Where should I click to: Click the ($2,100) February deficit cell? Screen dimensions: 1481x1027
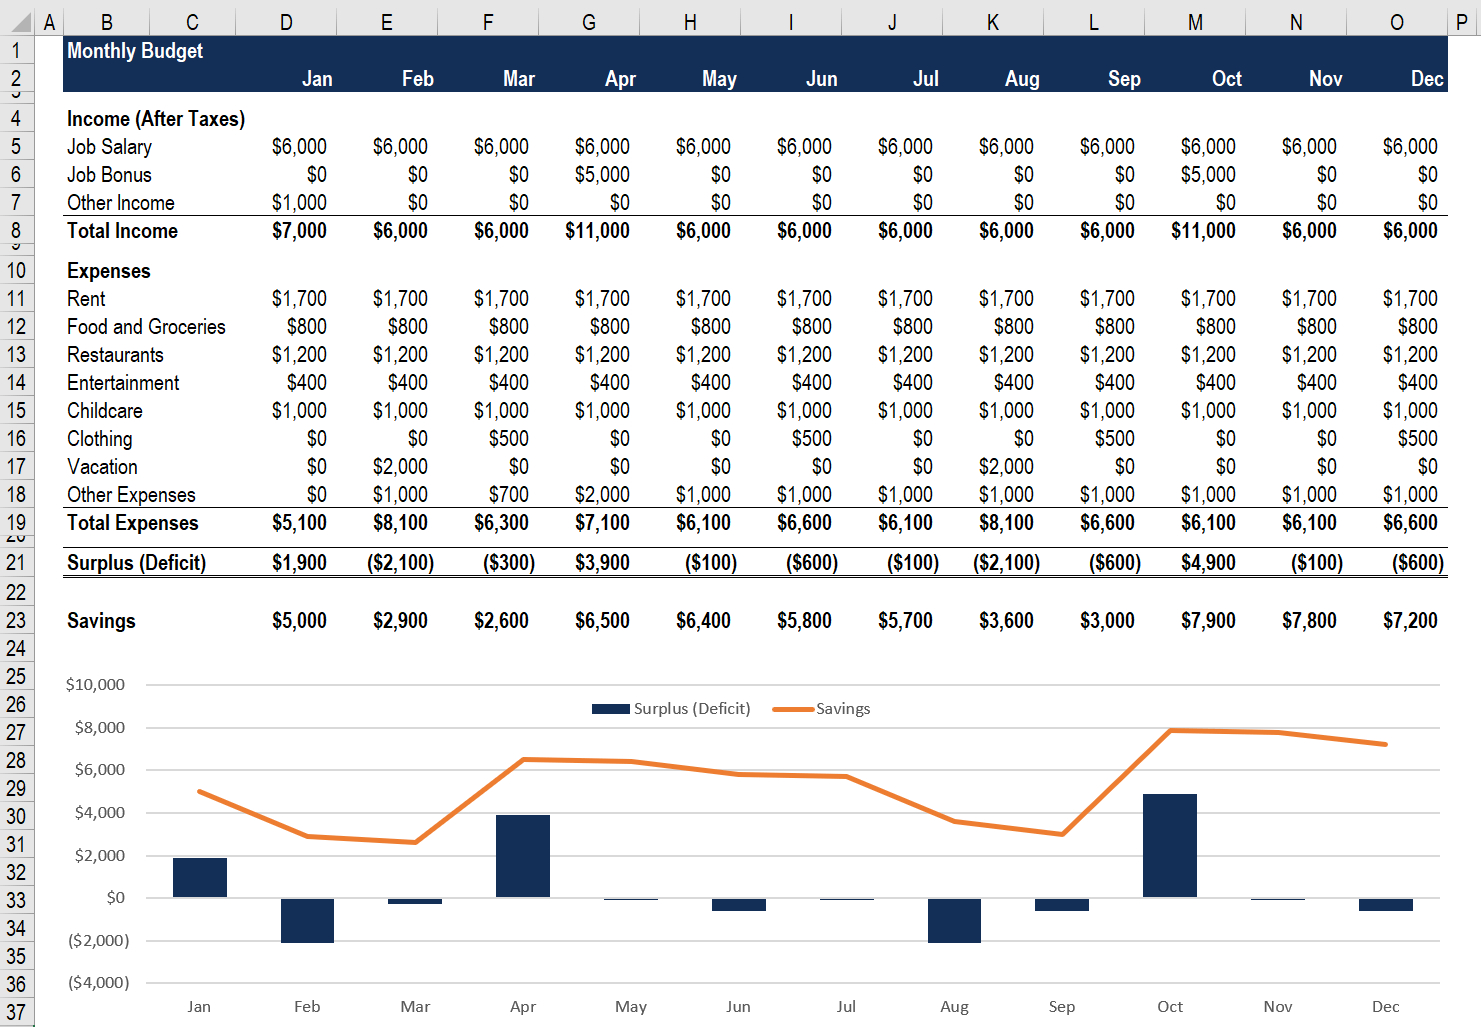pos(400,562)
